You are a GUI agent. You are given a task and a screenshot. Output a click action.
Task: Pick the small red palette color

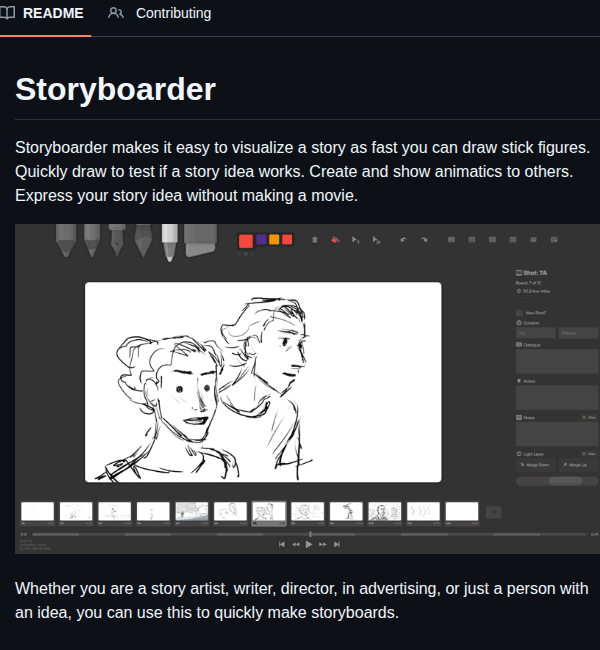click(287, 240)
